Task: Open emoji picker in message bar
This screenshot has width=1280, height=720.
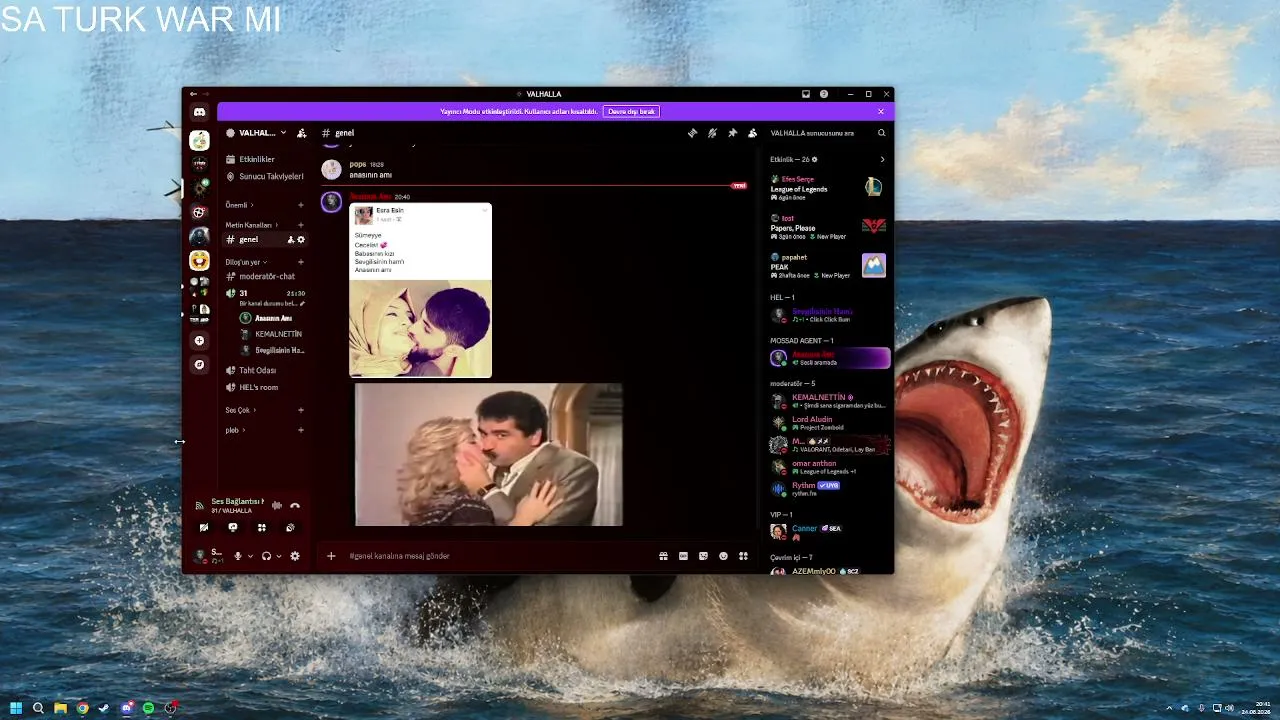Action: (x=723, y=556)
